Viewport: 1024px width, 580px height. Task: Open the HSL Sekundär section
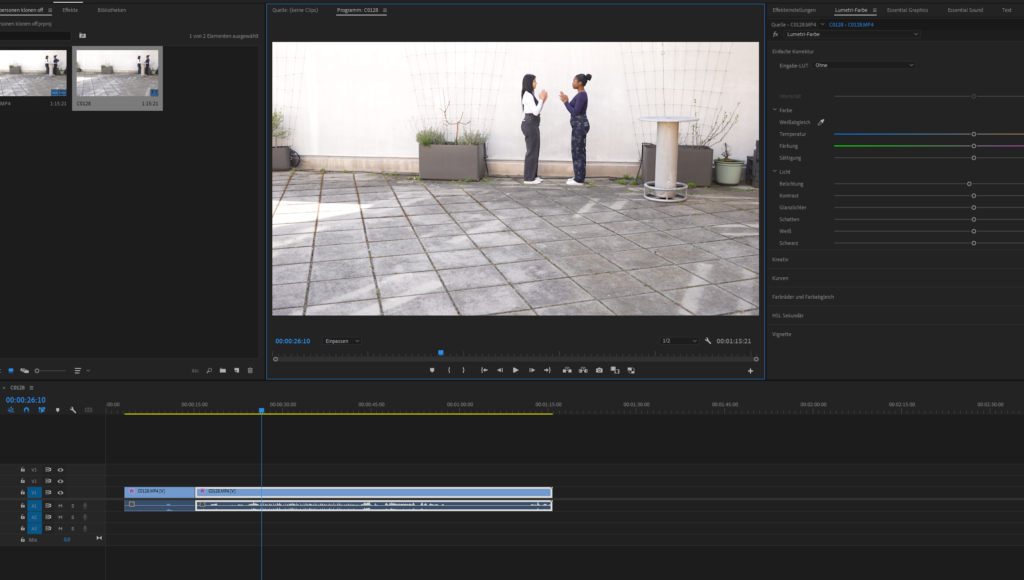pyautogui.click(x=788, y=315)
